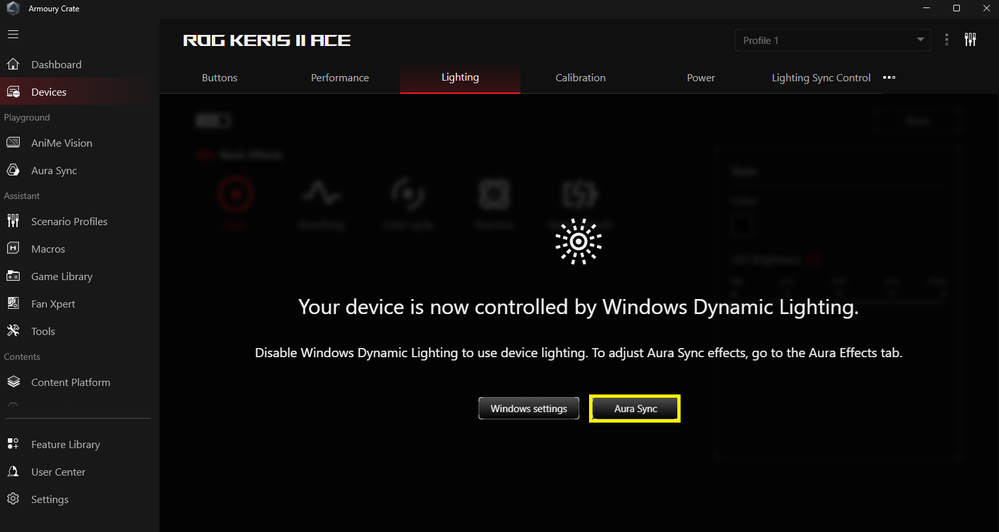The image size is (999, 532).
Task: Switch to the Buttons tab
Action: pyautogui.click(x=220, y=78)
